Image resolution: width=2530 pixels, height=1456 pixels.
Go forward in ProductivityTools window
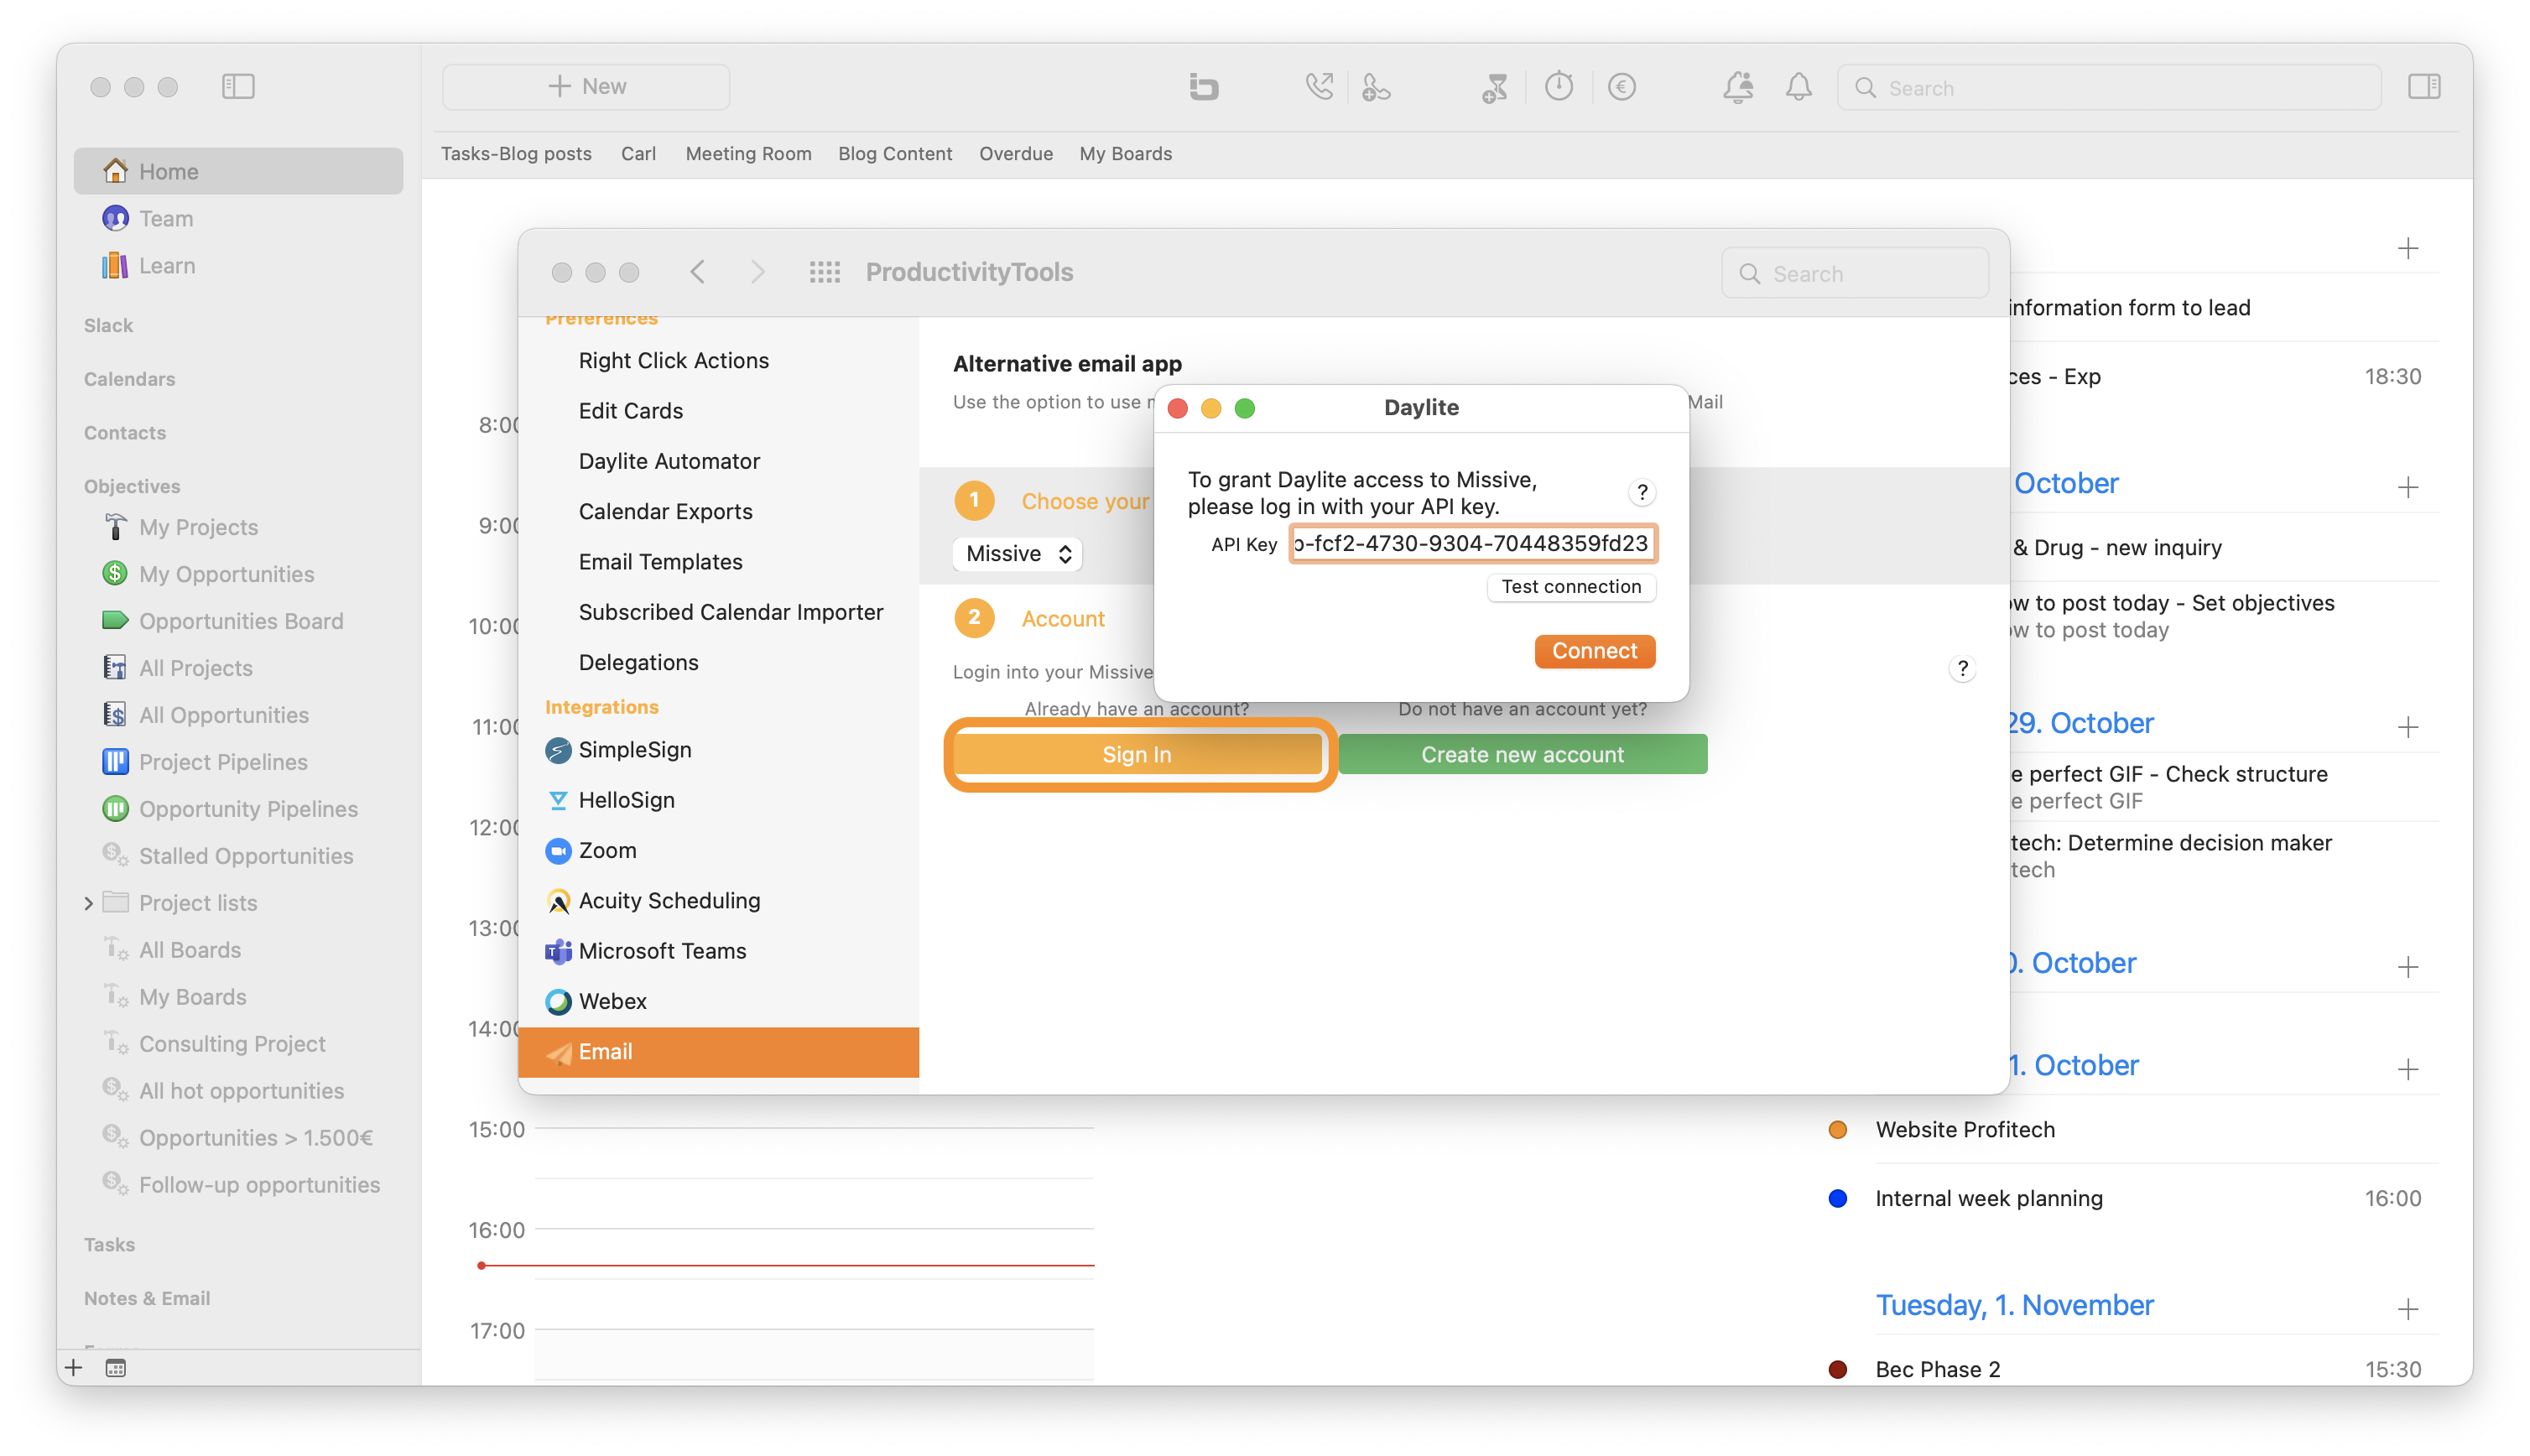pos(758,272)
